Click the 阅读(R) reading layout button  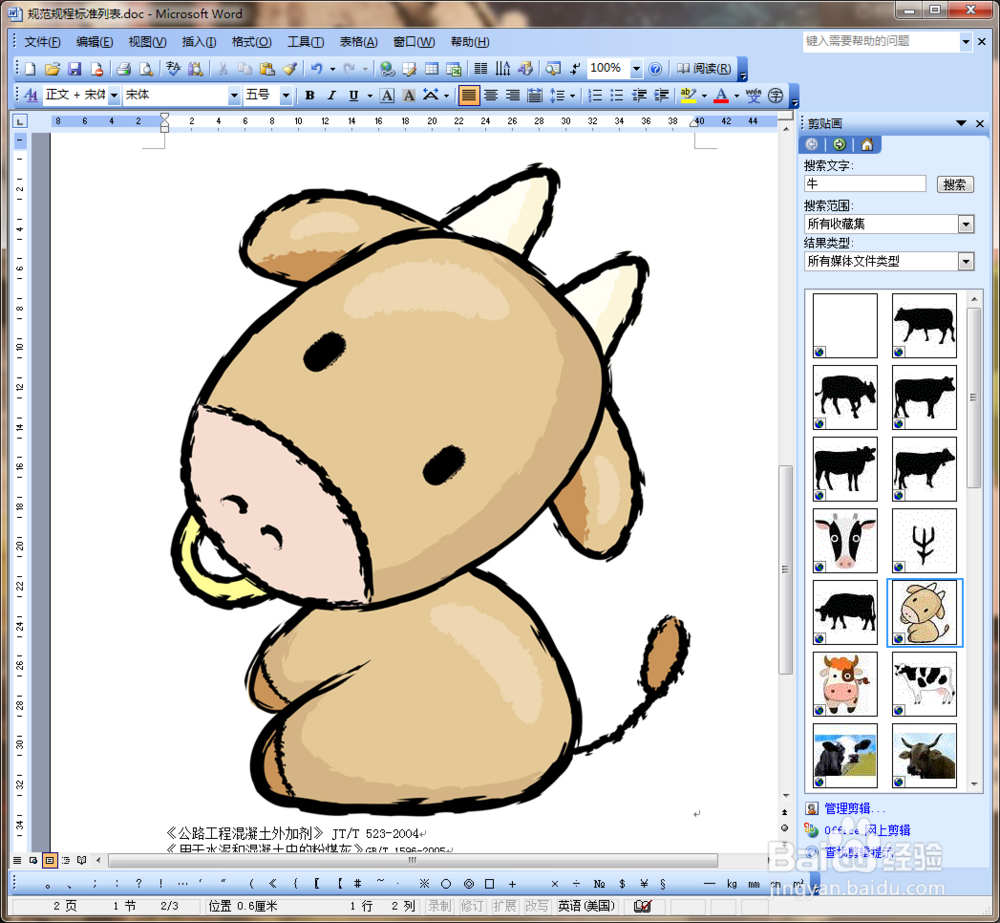(x=704, y=68)
